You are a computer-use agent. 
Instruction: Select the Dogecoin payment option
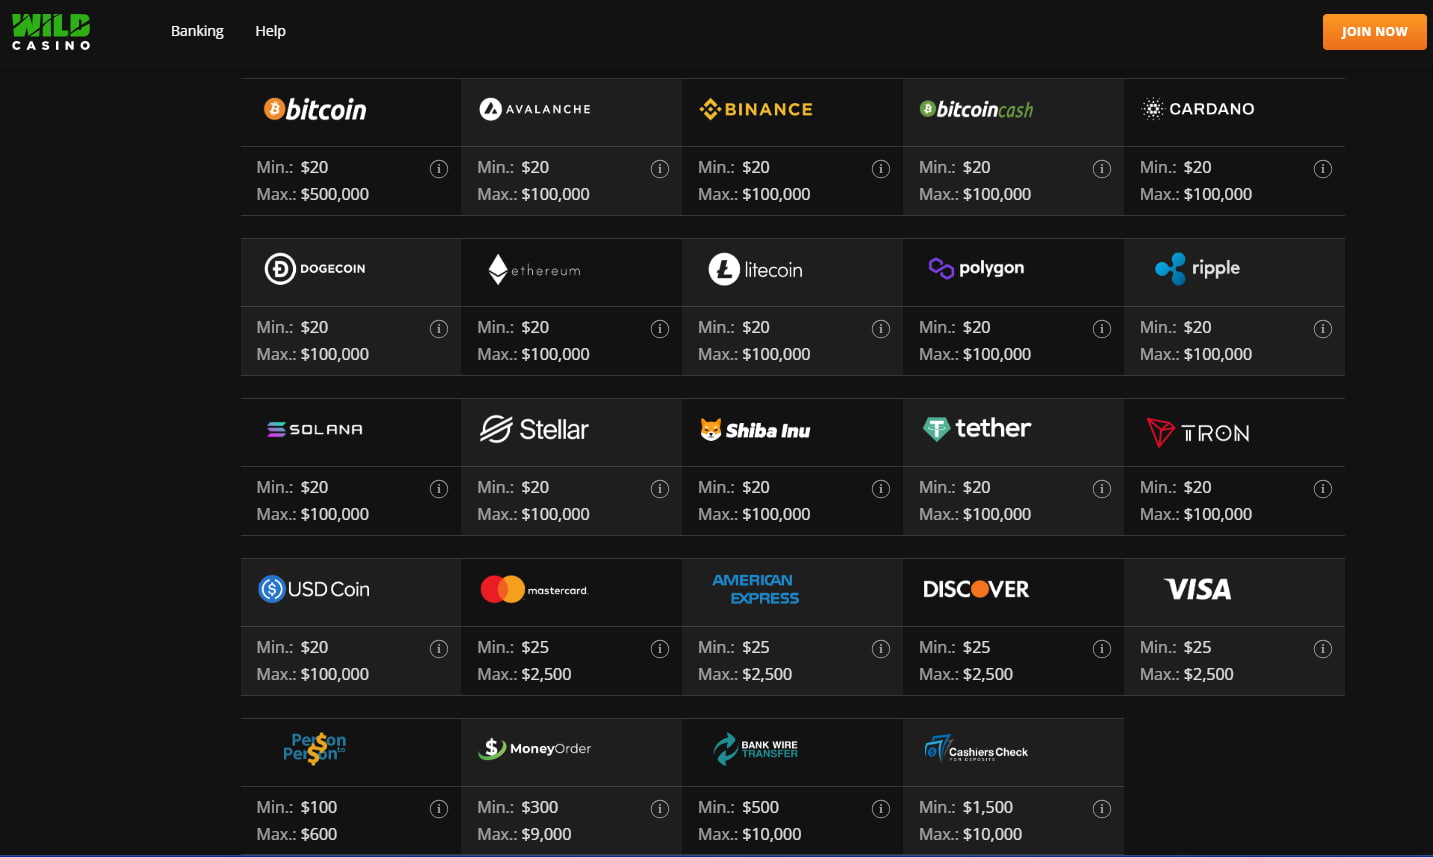(315, 269)
